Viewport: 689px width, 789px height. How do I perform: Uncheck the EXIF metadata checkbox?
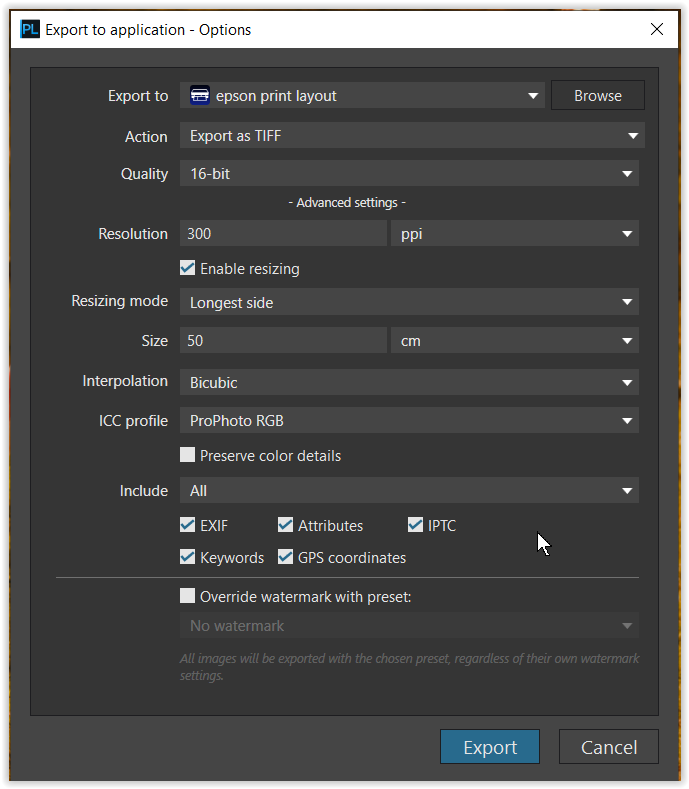pos(187,525)
